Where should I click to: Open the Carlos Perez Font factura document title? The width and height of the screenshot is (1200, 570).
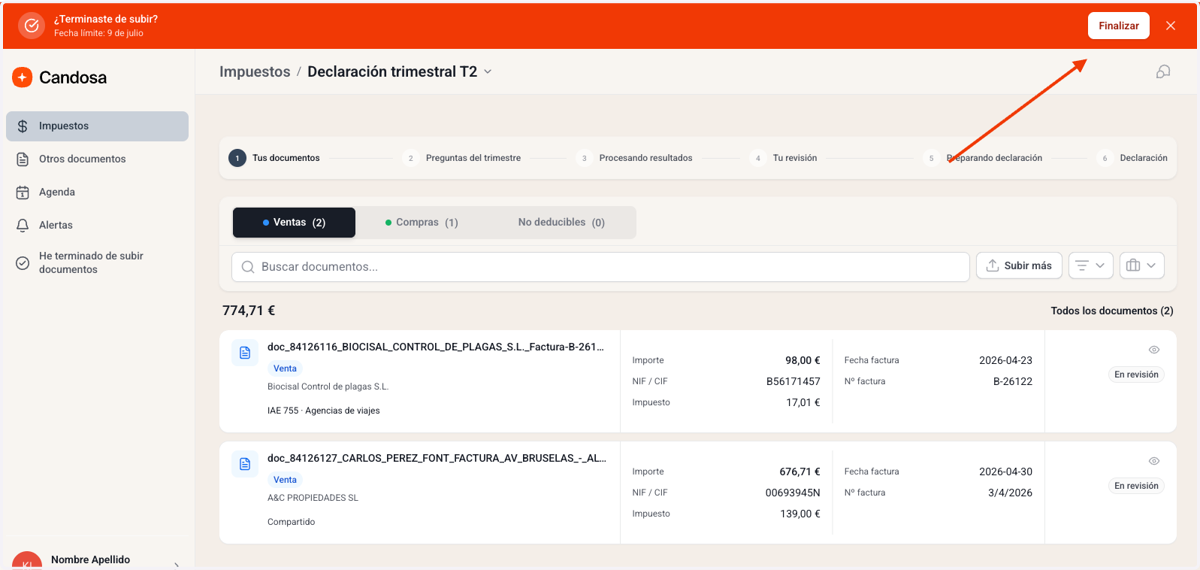tap(436, 458)
